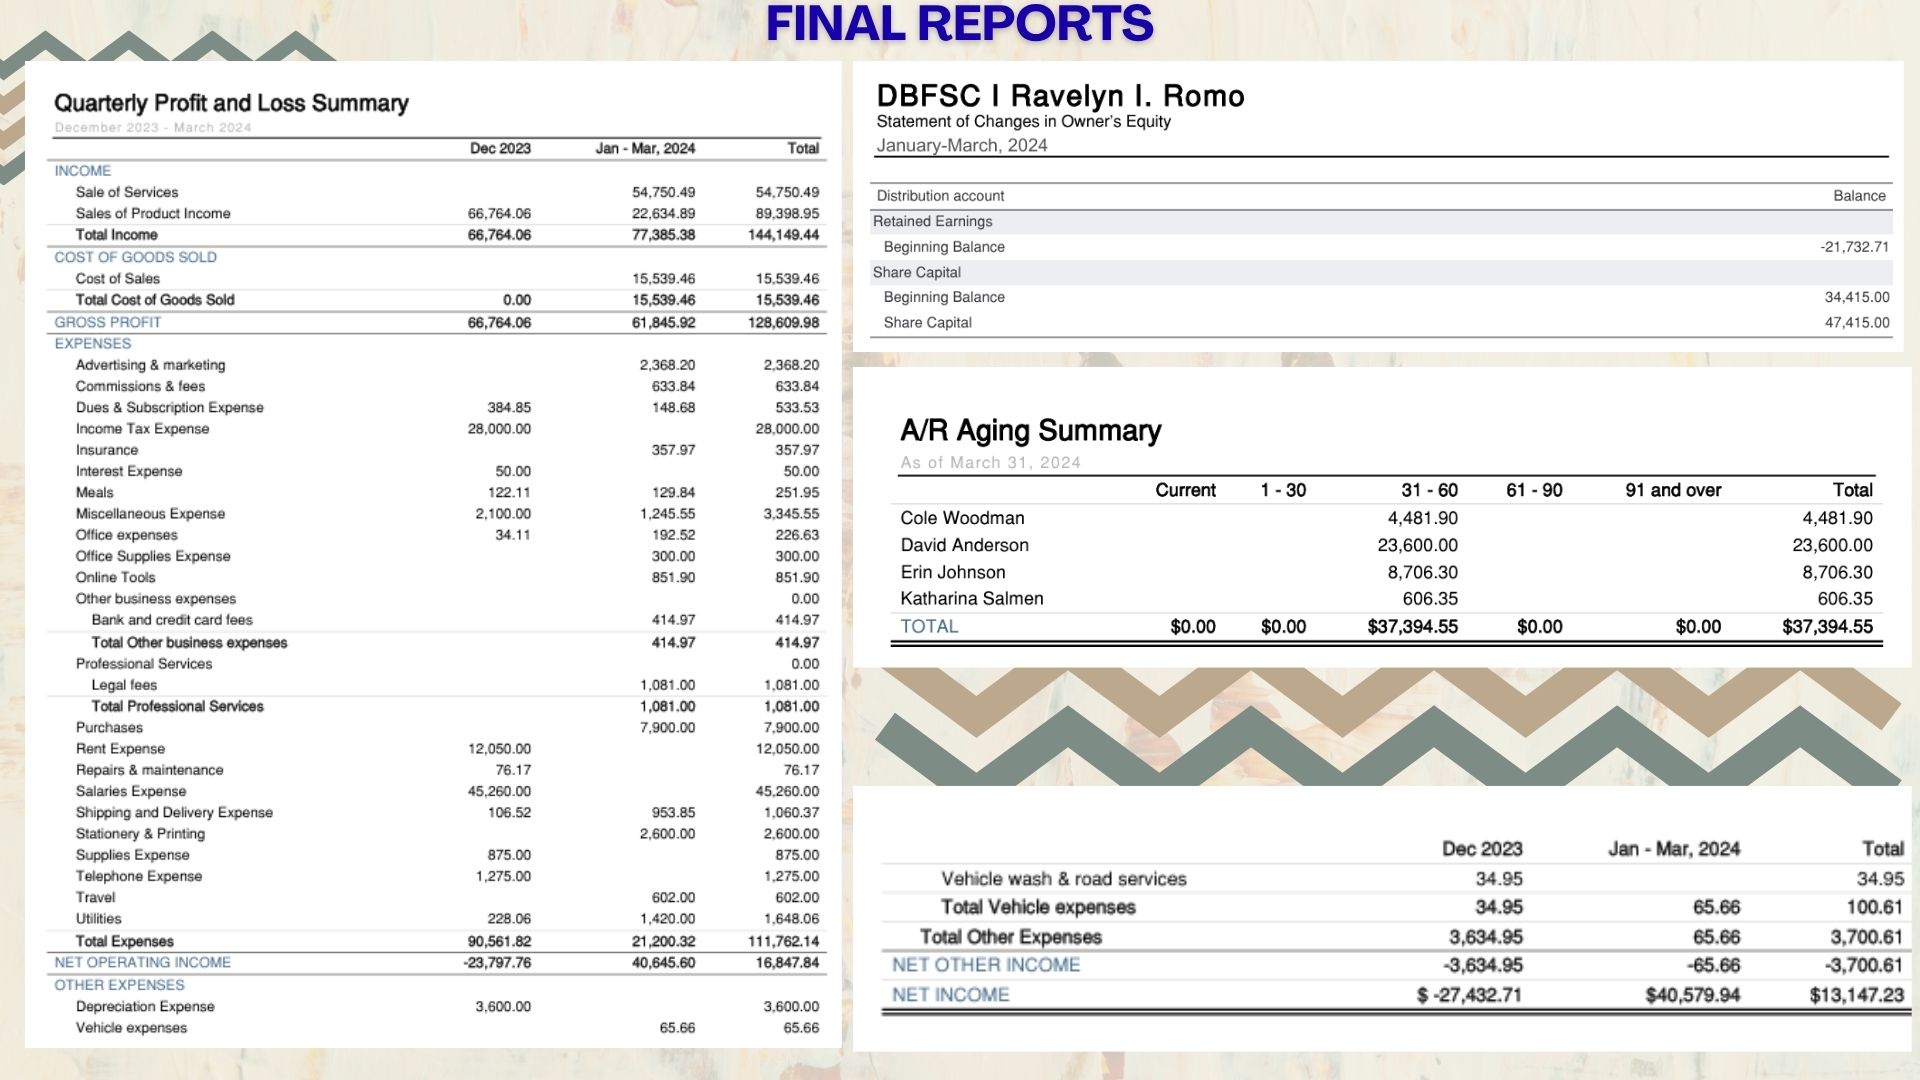The width and height of the screenshot is (1920, 1080).
Task: Select the OTHER EXPENSES header
Action: tap(119, 985)
